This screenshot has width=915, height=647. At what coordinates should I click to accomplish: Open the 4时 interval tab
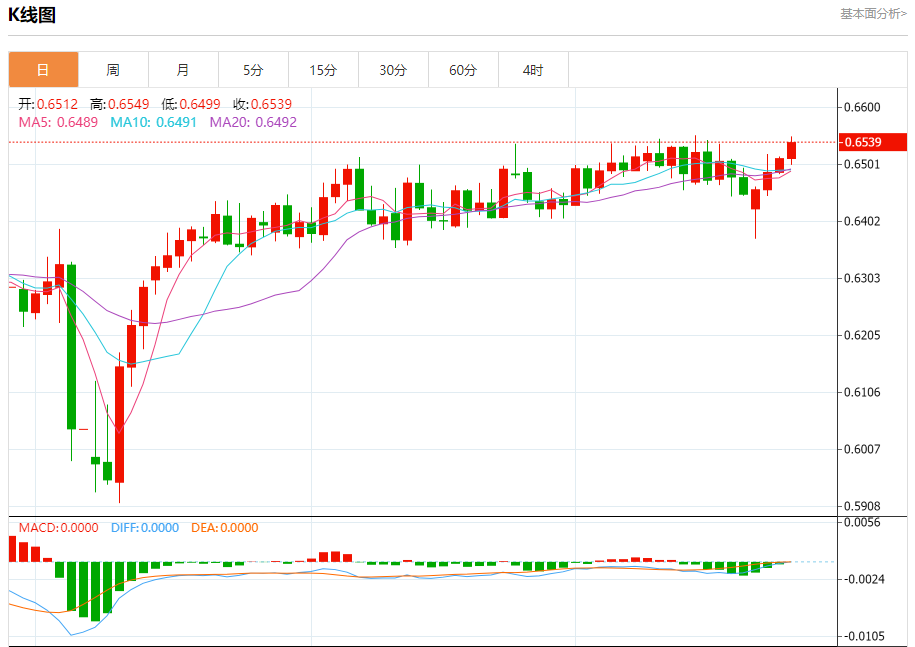point(533,70)
